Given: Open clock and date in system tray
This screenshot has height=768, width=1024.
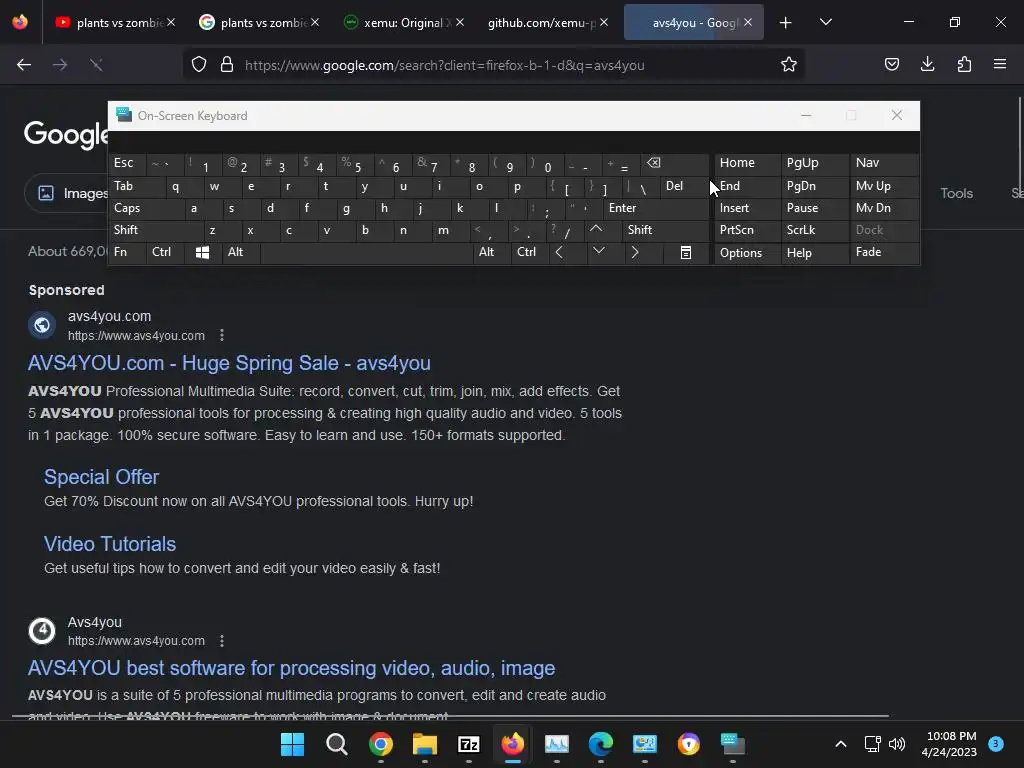Looking at the screenshot, I should point(949,744).
